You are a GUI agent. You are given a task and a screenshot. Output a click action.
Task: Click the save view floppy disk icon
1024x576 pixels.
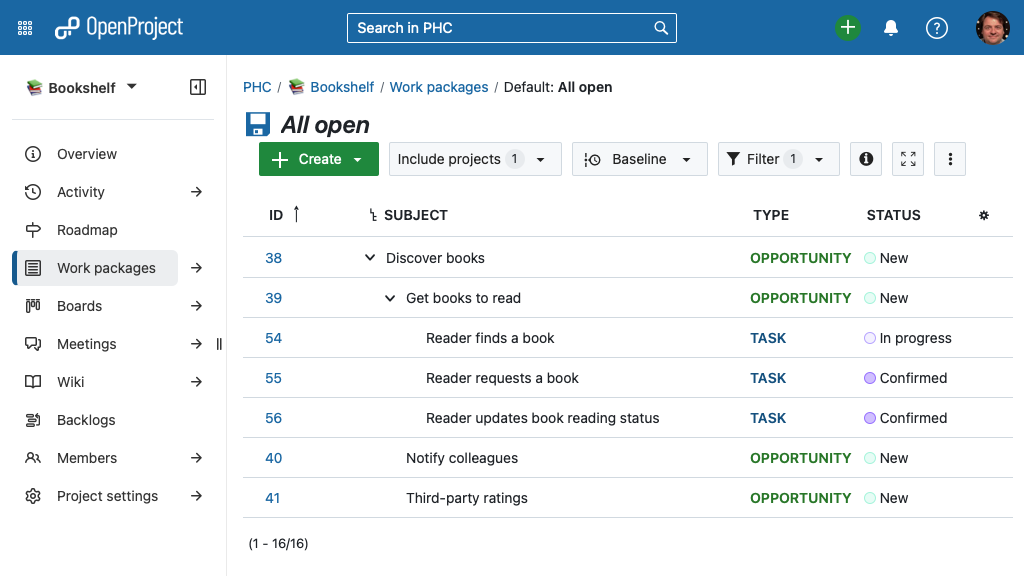pos(257,124)
